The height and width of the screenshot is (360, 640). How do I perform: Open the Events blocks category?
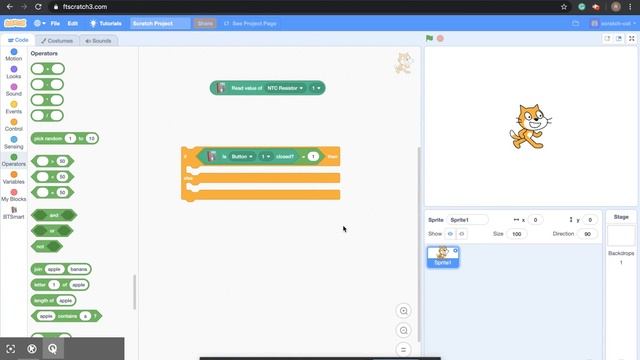click(13, 107)
